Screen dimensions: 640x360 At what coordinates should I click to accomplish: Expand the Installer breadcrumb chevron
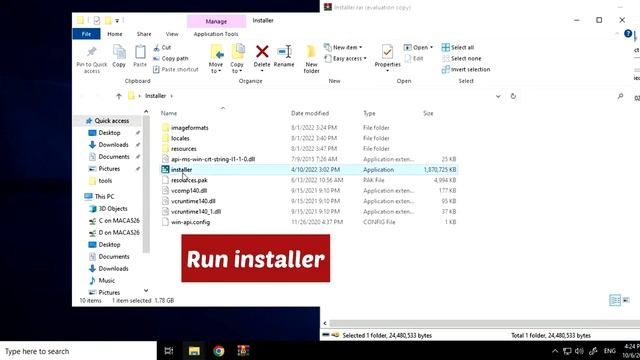171,96
